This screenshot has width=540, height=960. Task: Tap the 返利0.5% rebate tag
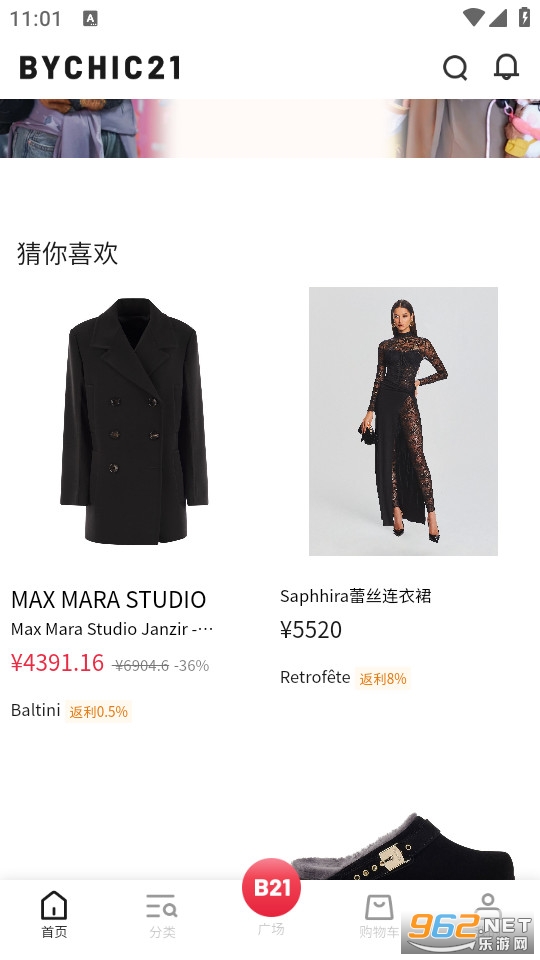pos(99,711)
